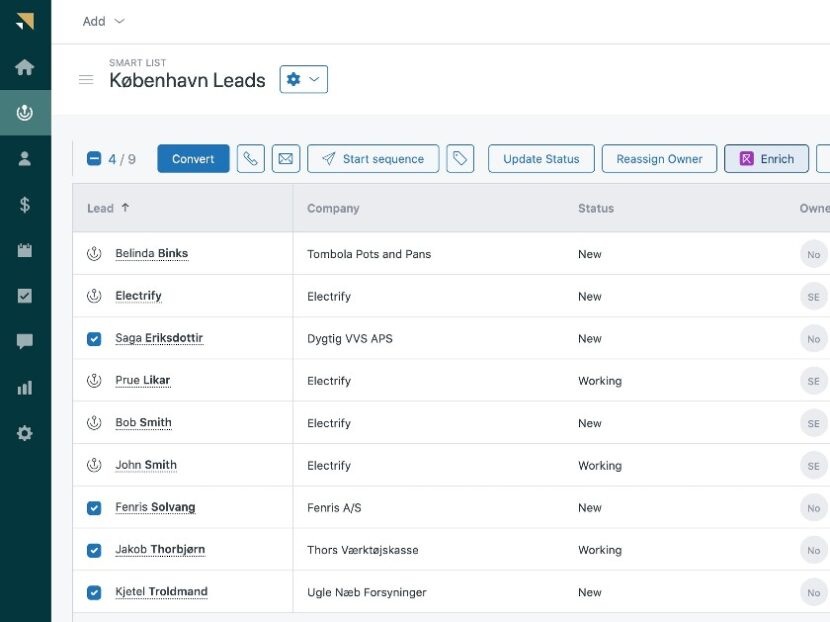Click the 4/9 master selection checkbox
This screenshot has height=622, width=830.
[x=92, y=159]
